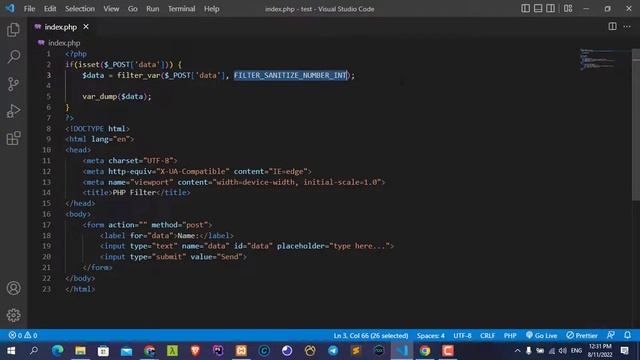Open the Selection menu

click(x=80, y=9)
